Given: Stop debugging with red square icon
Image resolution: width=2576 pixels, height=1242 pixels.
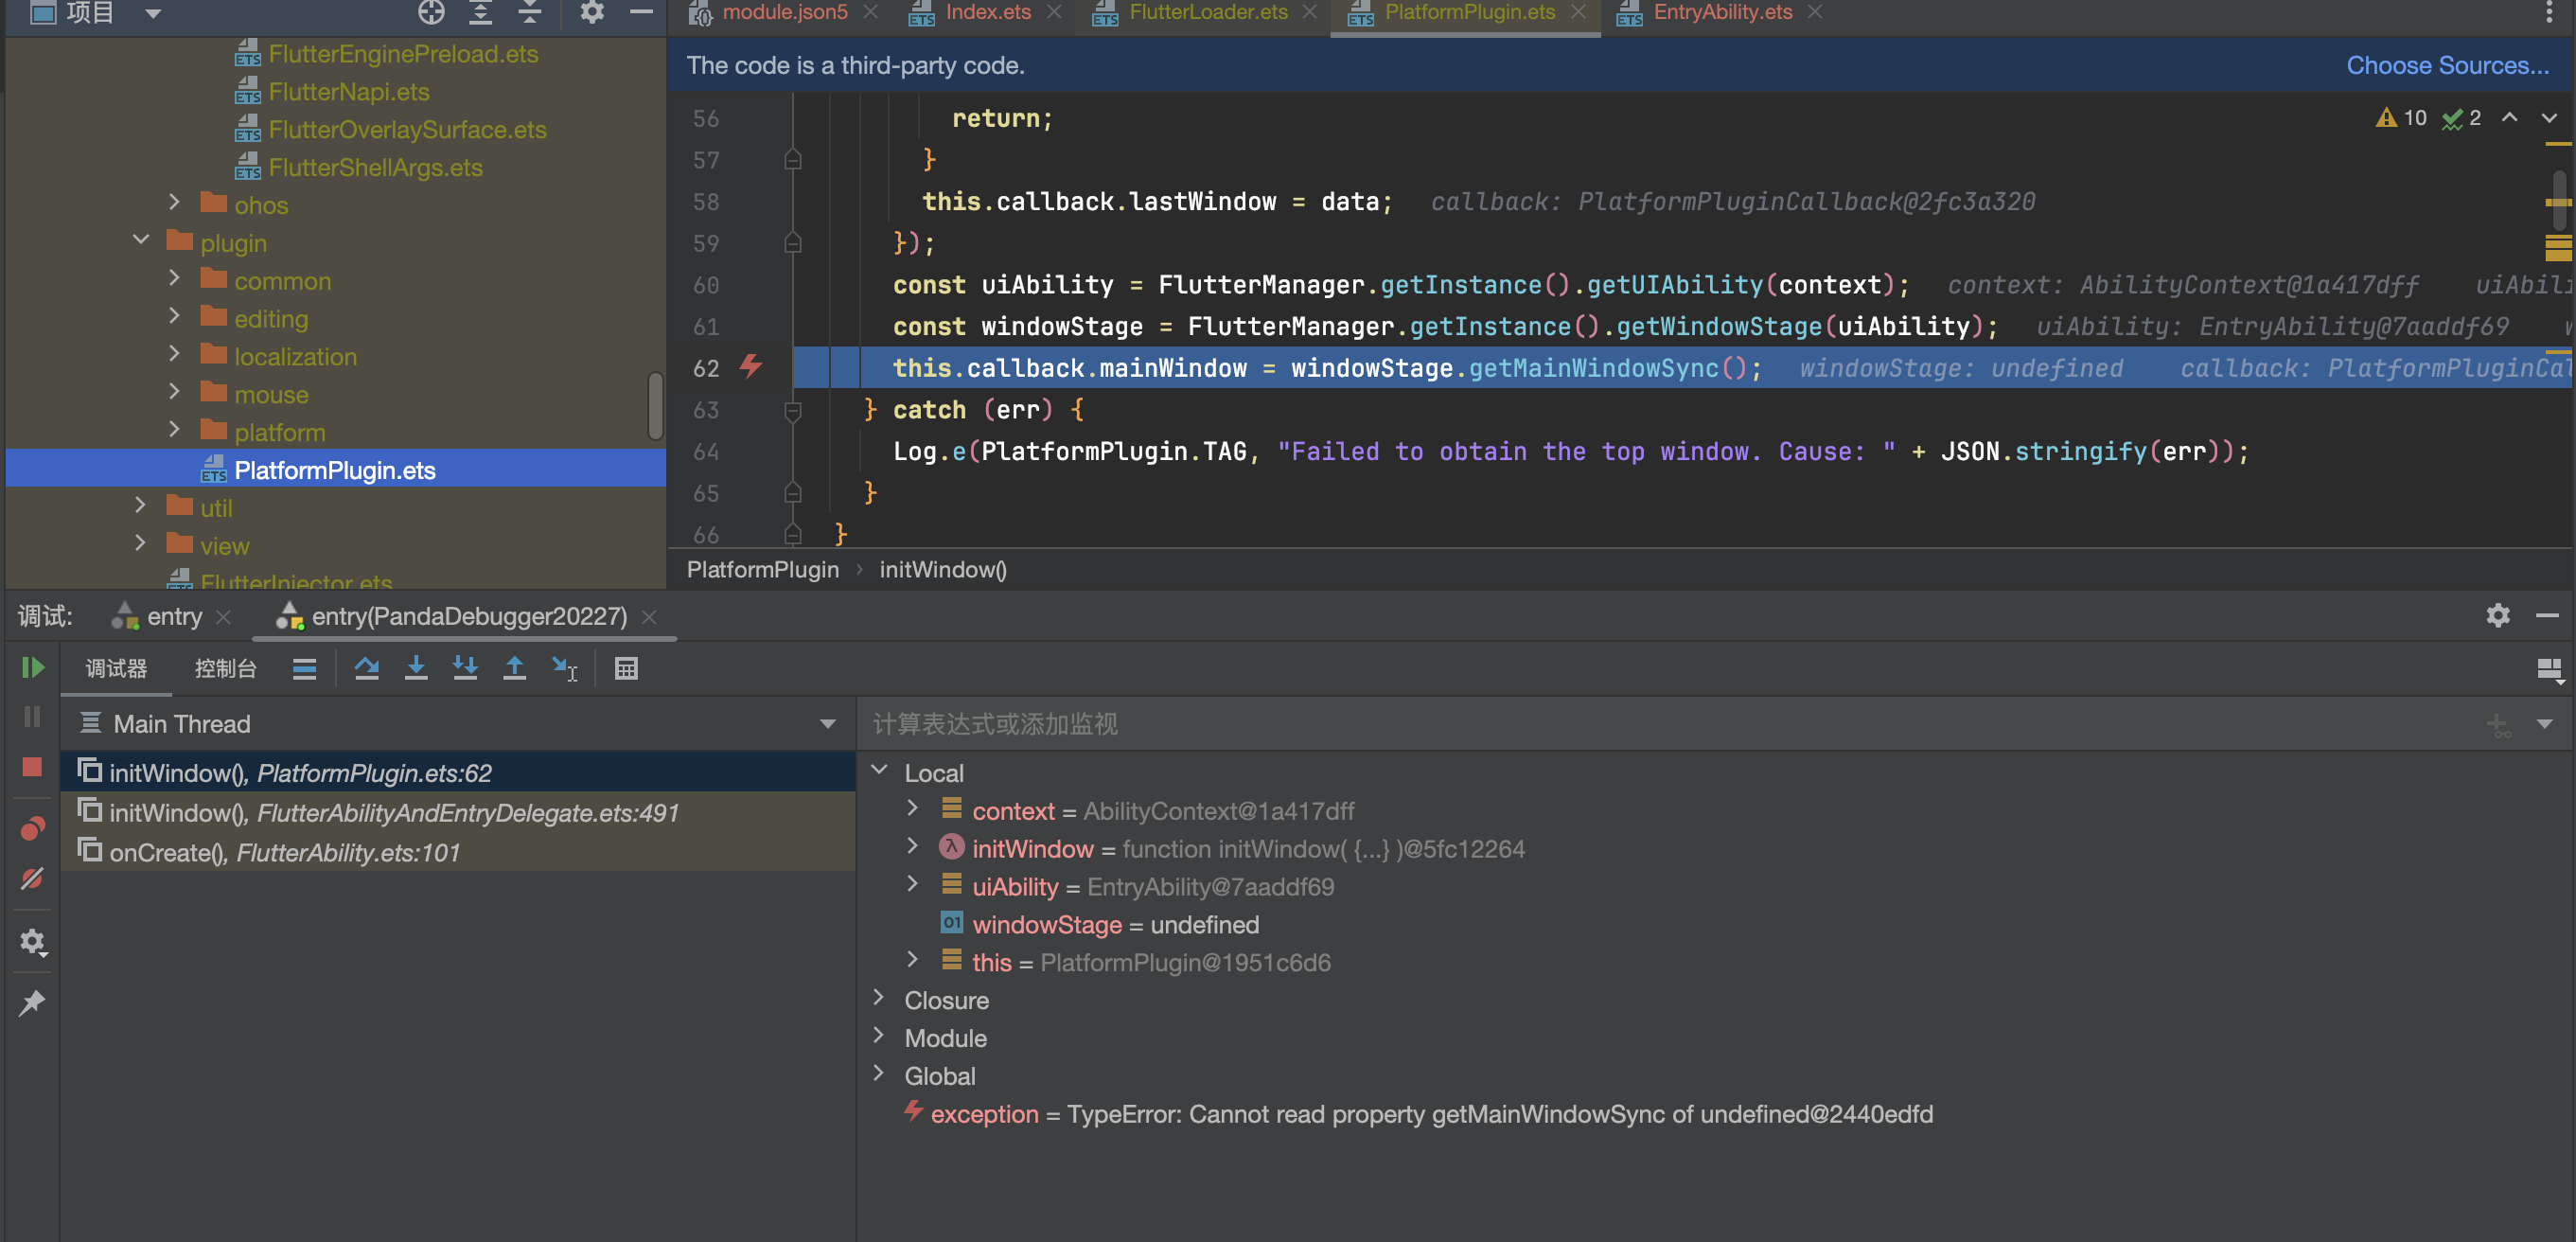Looking at the screenshot, I should click(x=32, y=767).
